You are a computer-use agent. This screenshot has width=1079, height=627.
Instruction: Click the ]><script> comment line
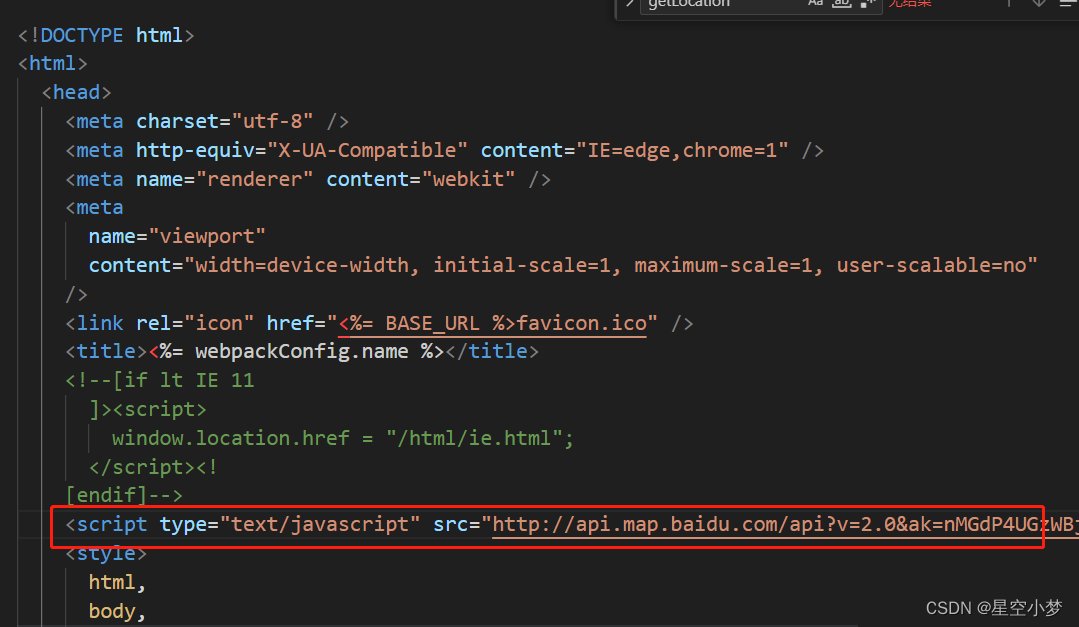(x=147, y=409)
